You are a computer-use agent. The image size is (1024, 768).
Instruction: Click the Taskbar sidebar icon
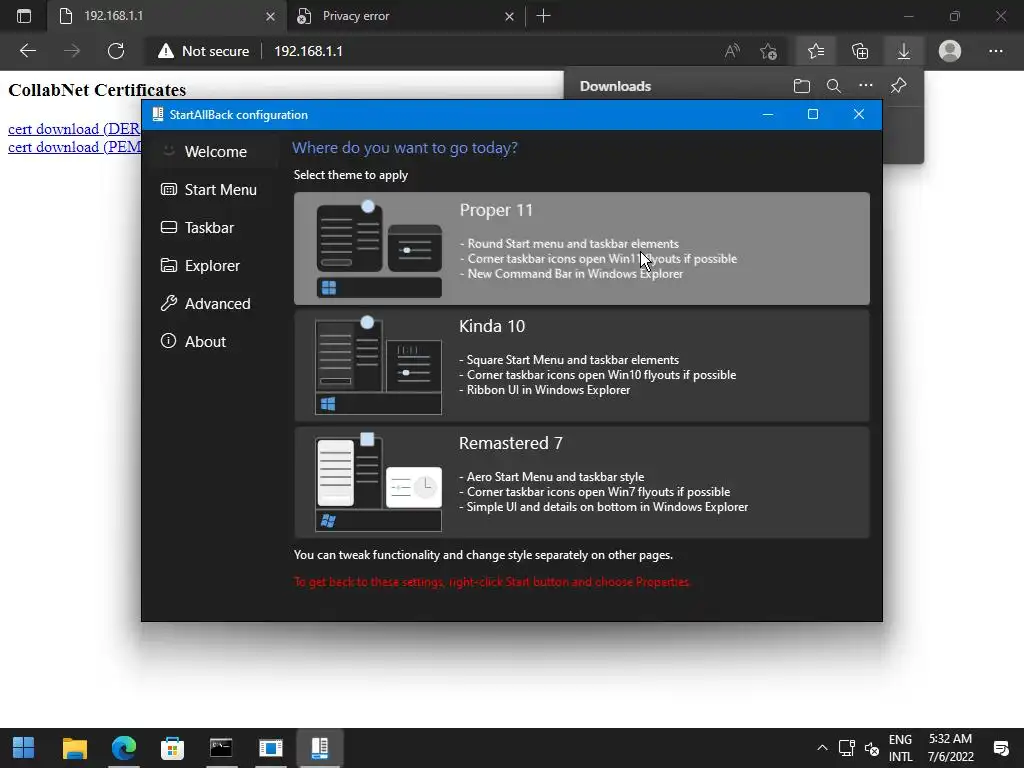click(168, 227)
